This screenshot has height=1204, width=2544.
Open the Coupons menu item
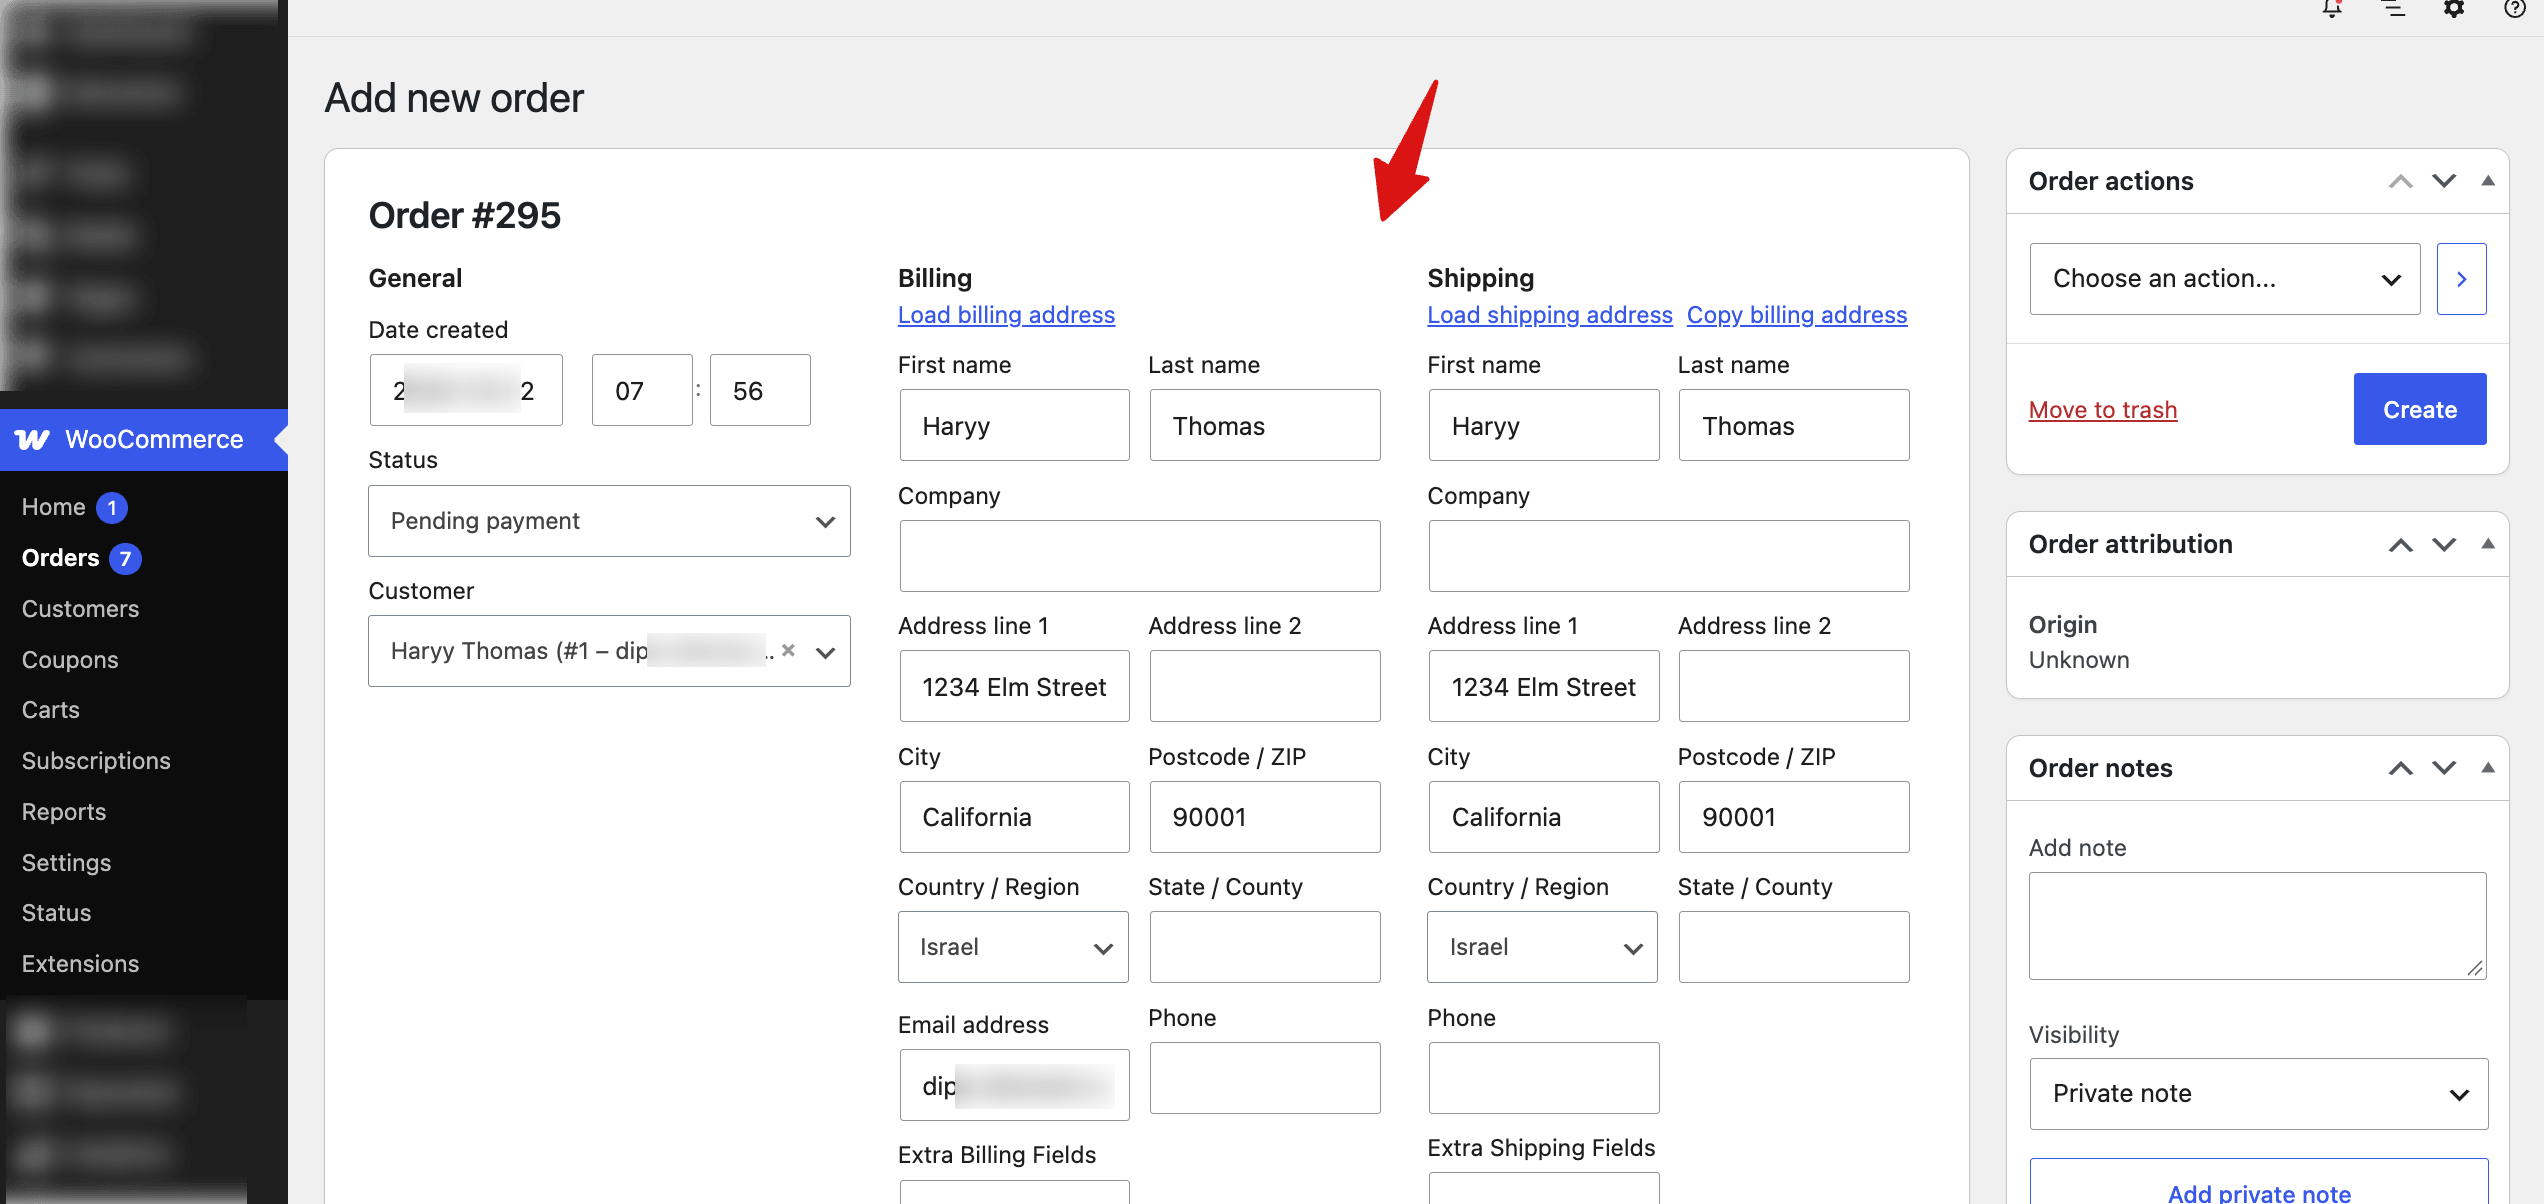pos(70,660)
